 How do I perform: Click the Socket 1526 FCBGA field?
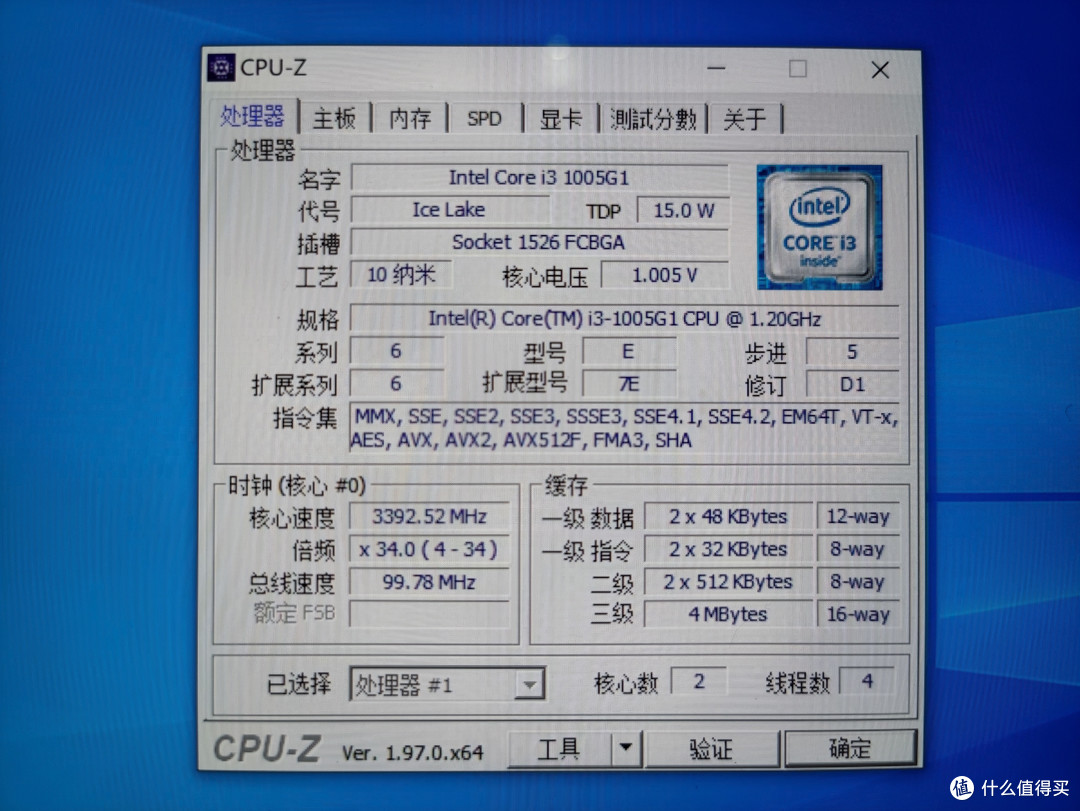[x=539, y=242]
